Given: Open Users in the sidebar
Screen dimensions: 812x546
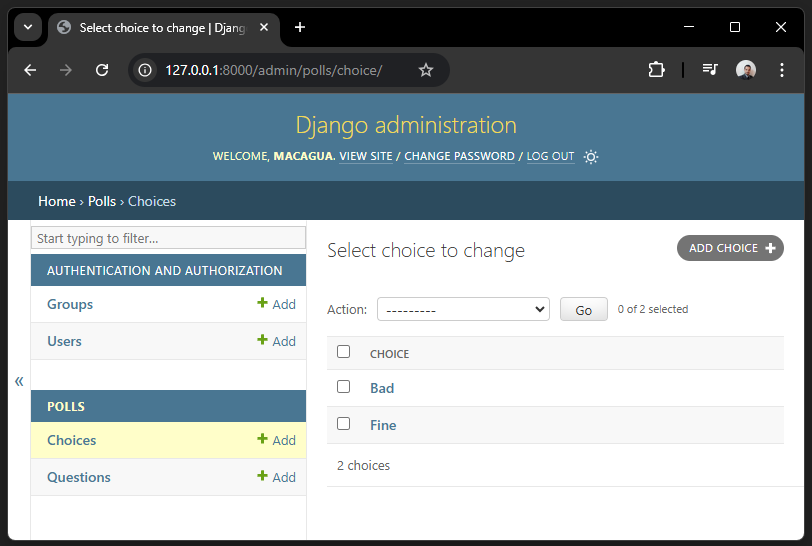Looking at the screenshot, I should pyautogui.click(x=64, y=341).
